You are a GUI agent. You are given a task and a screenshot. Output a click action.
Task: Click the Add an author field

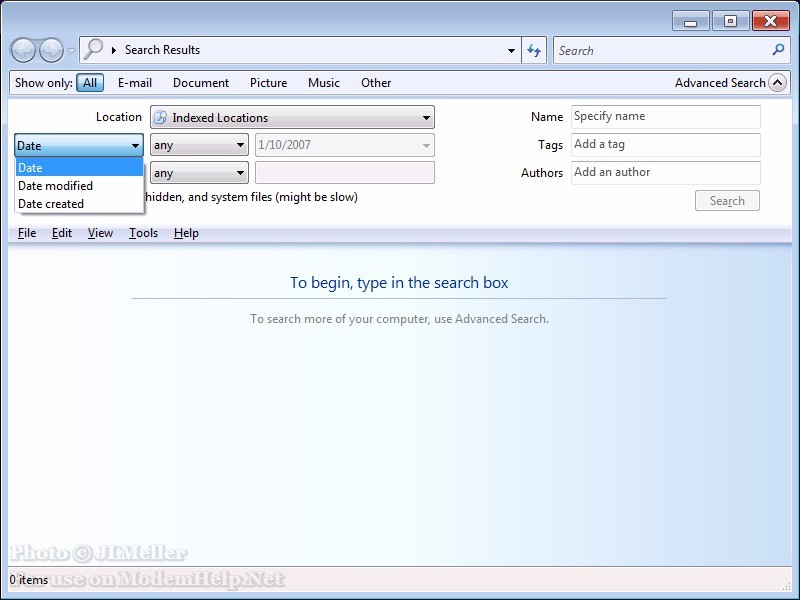[x=666, y=172]
